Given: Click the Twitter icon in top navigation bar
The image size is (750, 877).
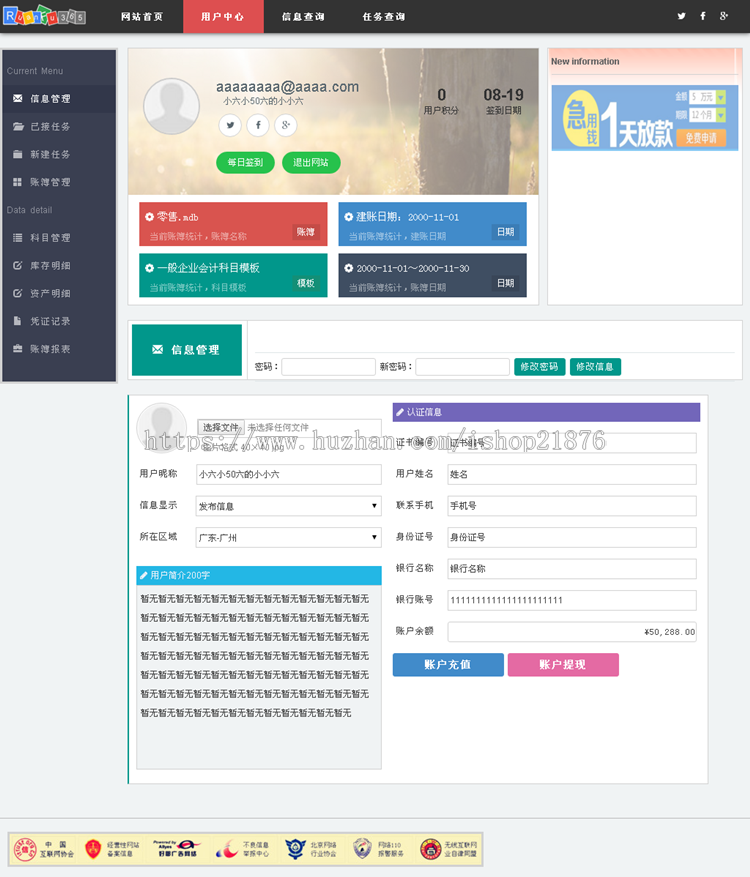Looking at the screenshot, I should pos(682,16).
